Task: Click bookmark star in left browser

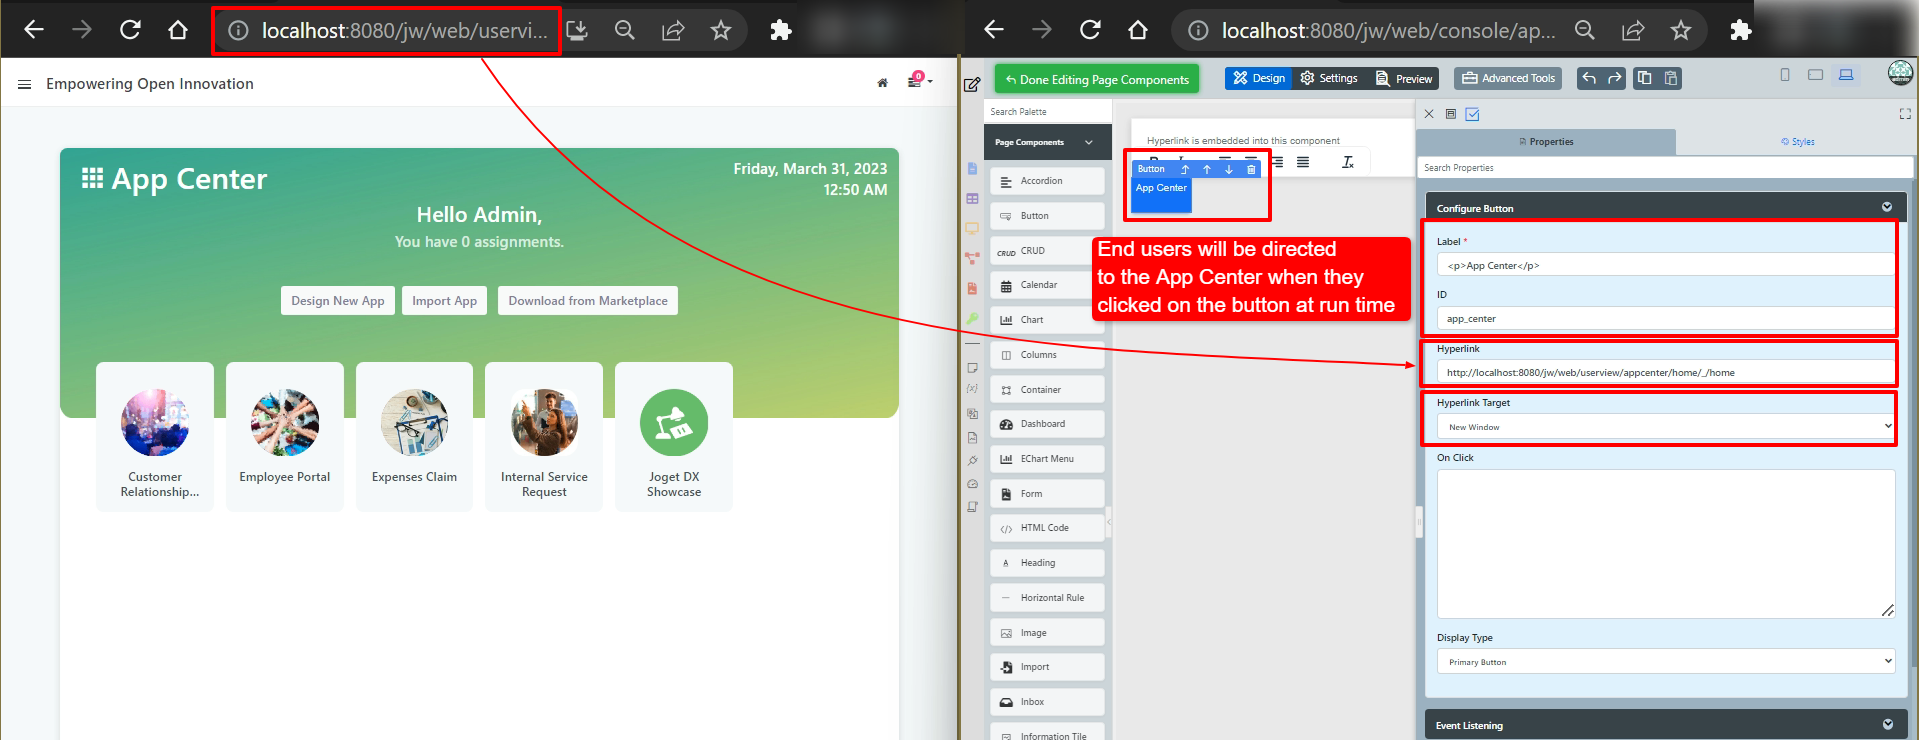Action: [721, 31]
